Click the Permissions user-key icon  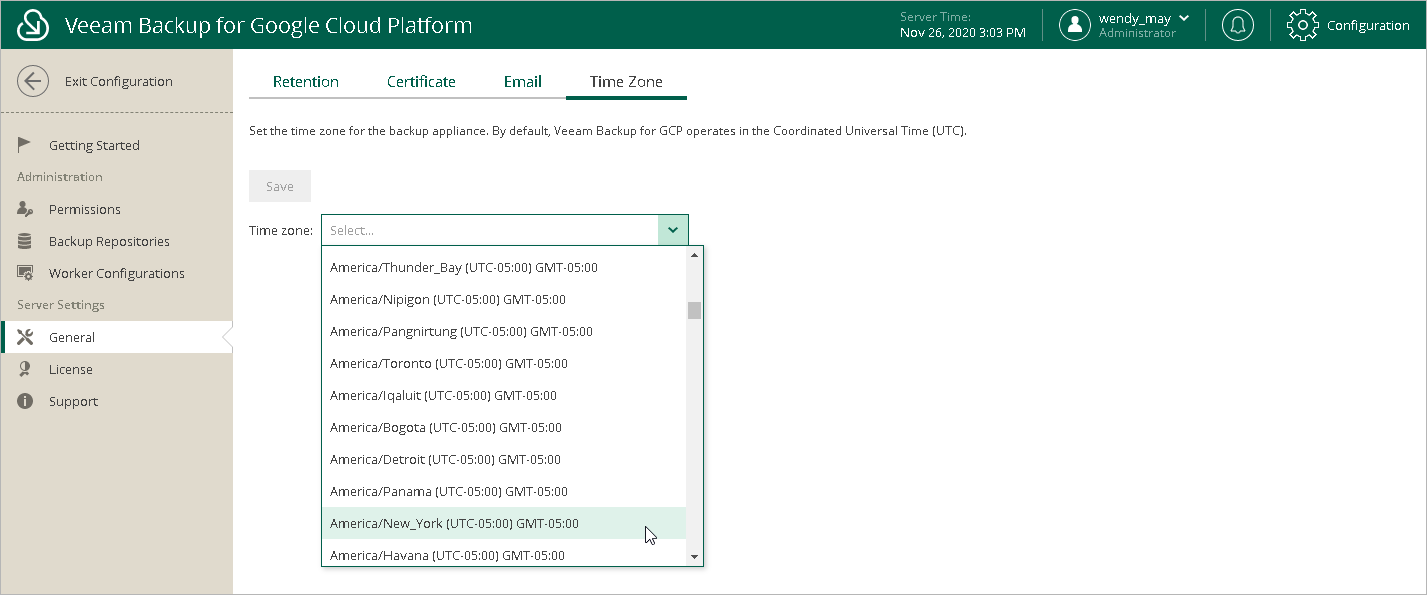(26, 209)
